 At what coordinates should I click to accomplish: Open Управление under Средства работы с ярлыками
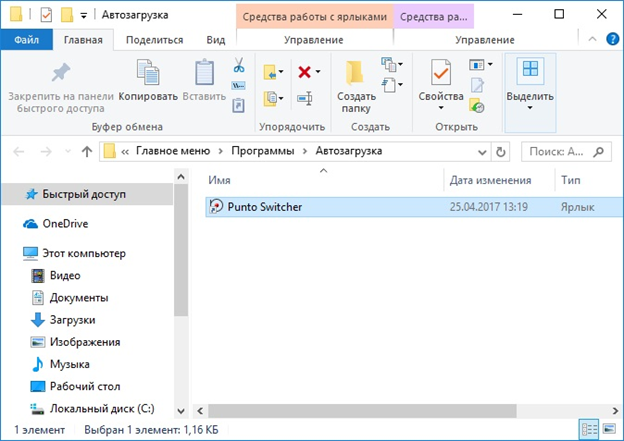pyautogui.click(x=314, y=40)
